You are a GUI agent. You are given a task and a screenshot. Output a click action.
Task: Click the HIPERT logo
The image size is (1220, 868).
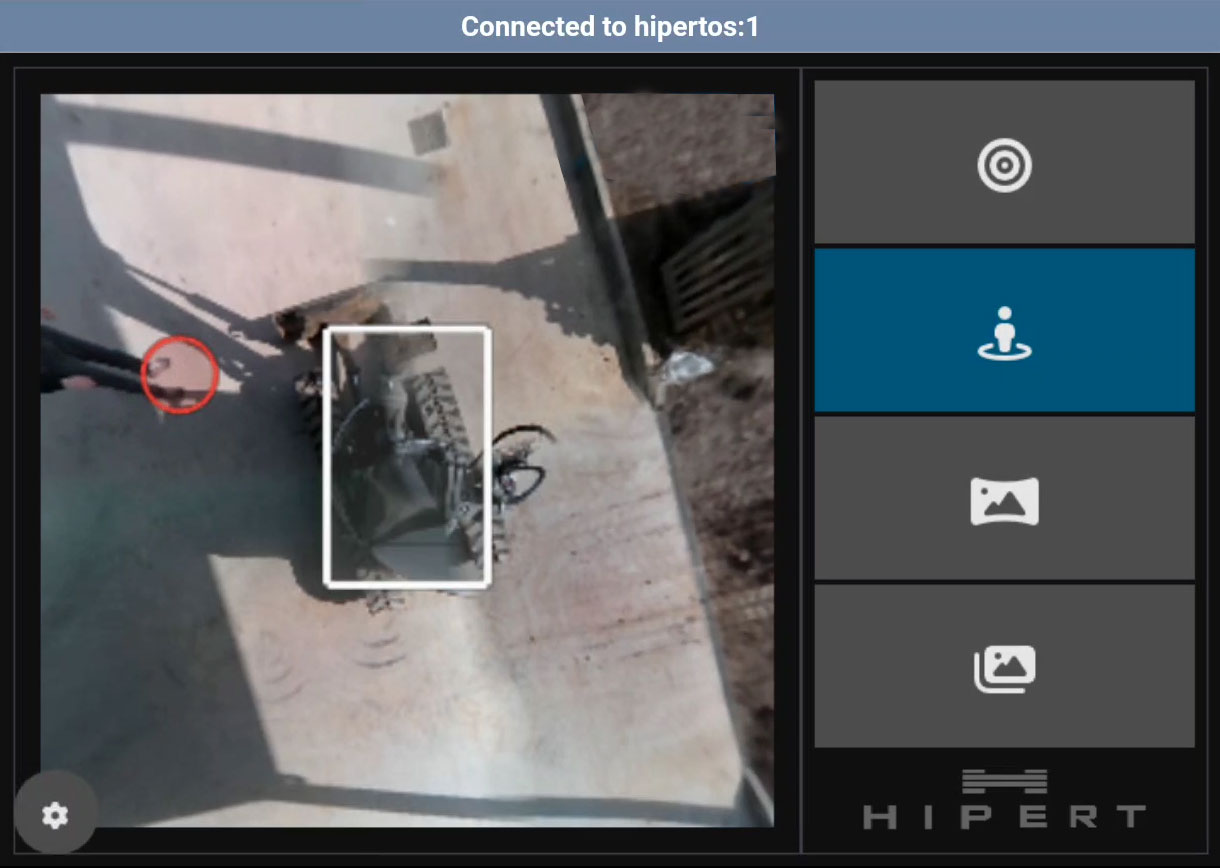tap(1004, 800)
